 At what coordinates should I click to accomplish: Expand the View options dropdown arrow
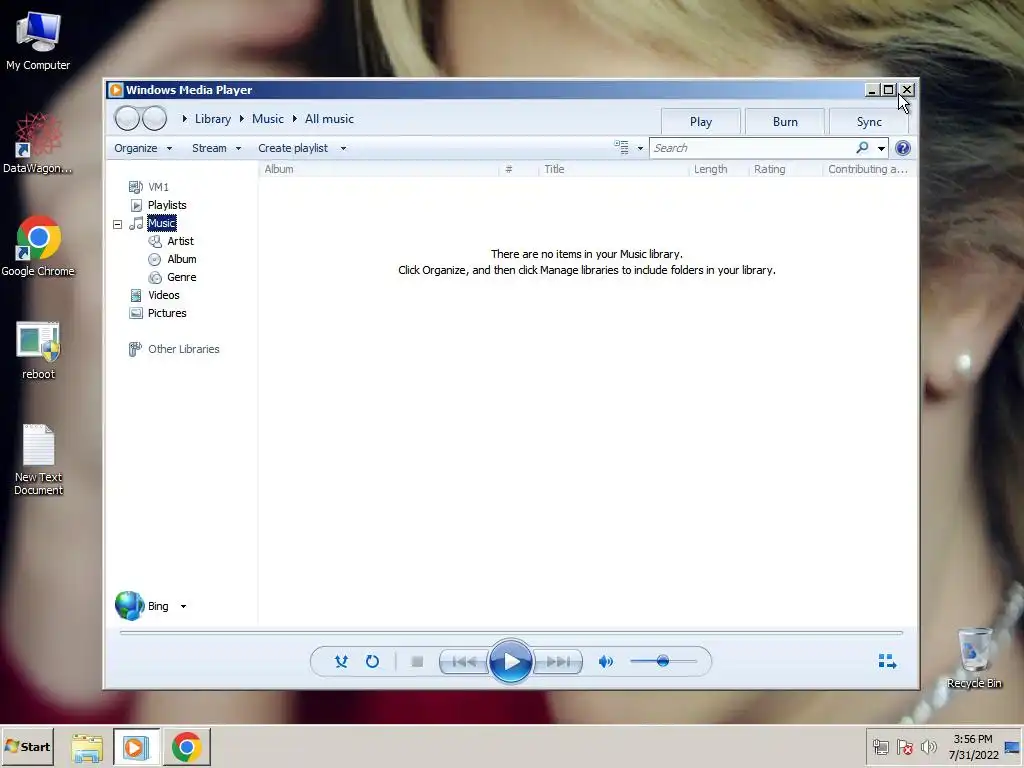tap(640, 148)
